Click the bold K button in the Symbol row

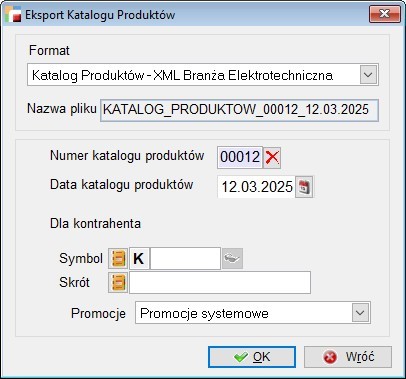click(139, 258)
